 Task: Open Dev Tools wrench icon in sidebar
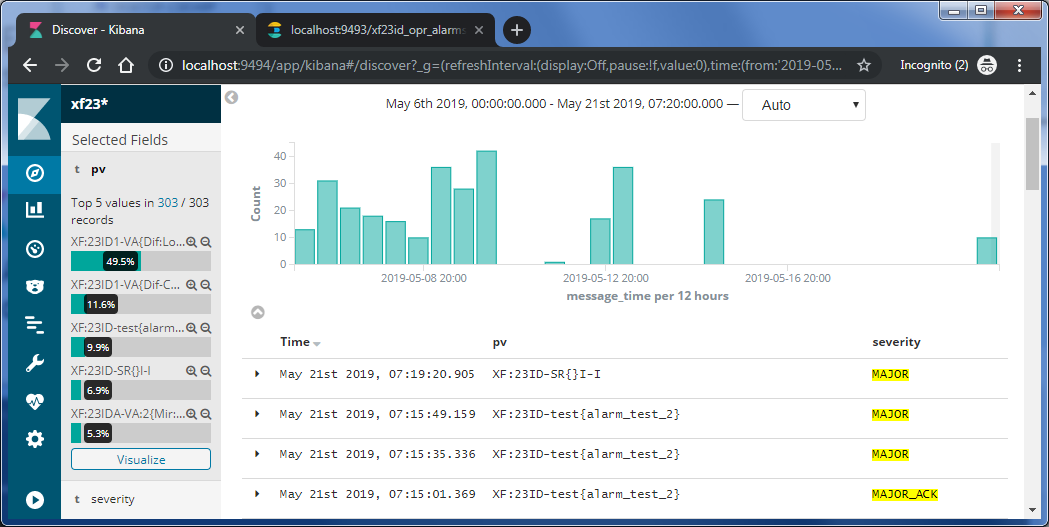tap(34, 363)
